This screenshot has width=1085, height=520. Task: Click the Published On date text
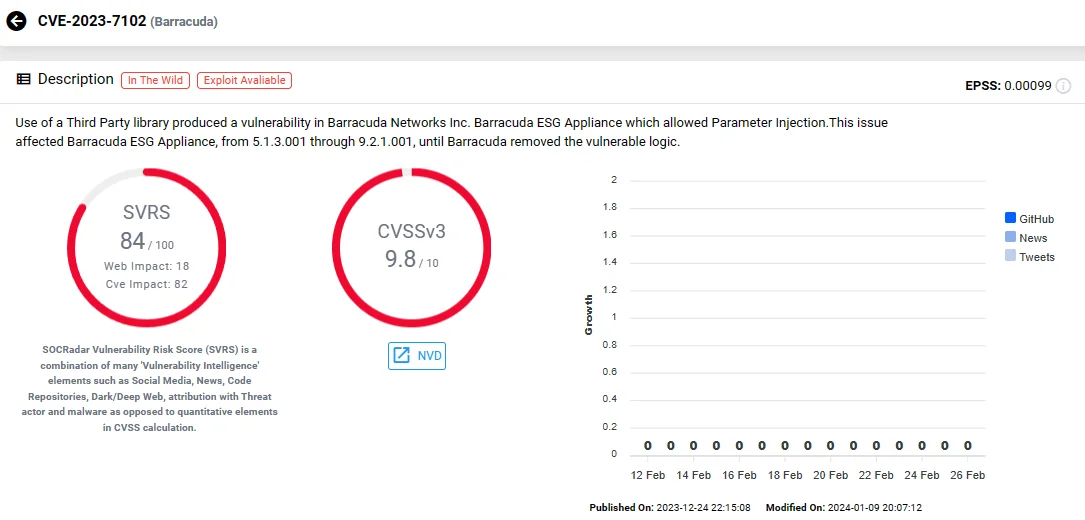tap(671, 508)
